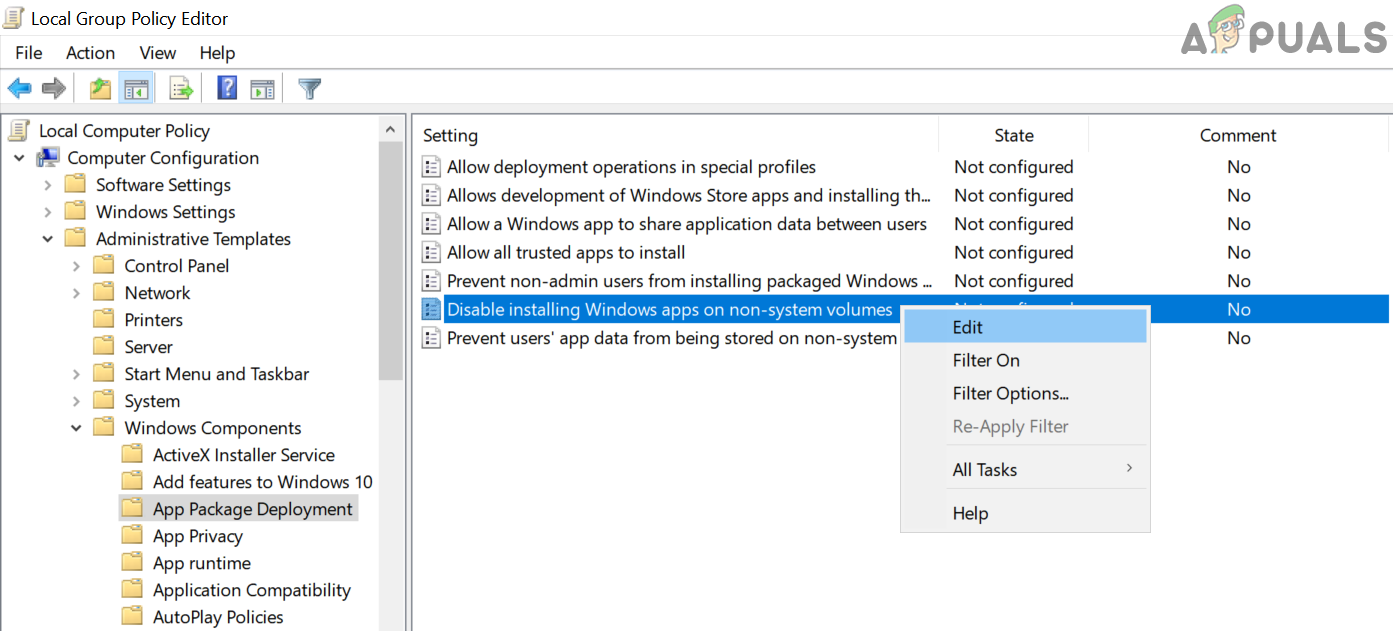1393x631 pixels.
Task: Choose Edit from the context menu
Action: [x=967, y=327]
